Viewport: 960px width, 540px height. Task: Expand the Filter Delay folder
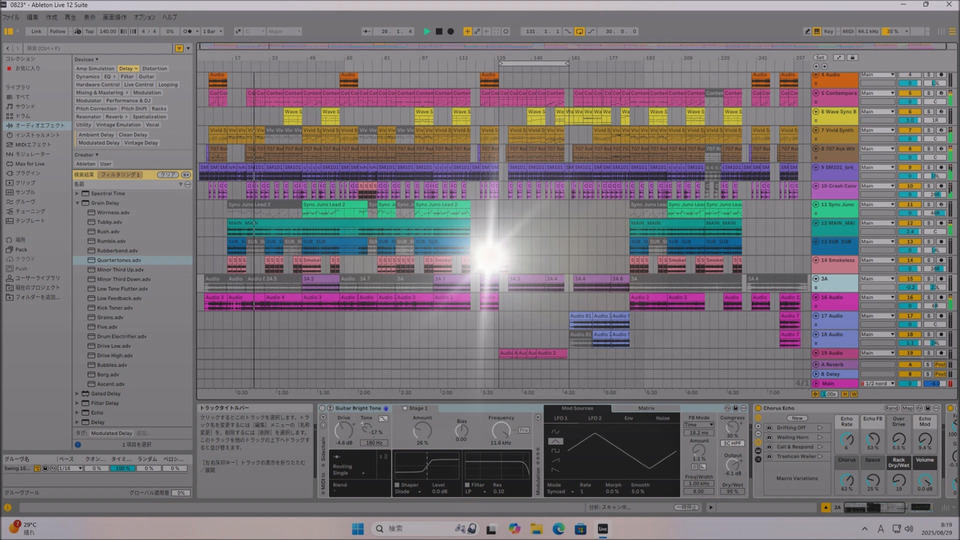pyautogui.click(x=77, y=403)
